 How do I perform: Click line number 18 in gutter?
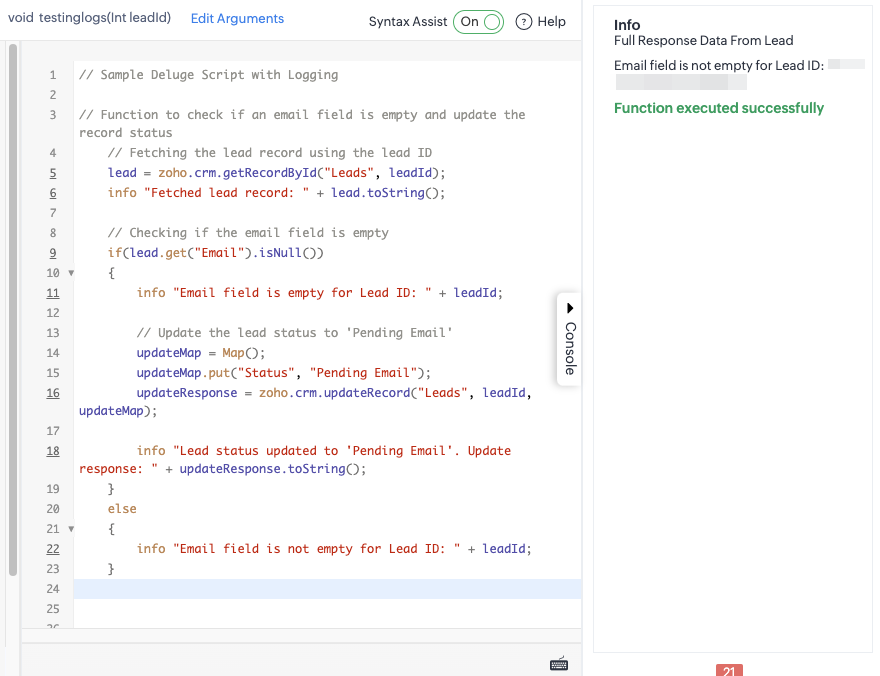(x=53, y=451)
